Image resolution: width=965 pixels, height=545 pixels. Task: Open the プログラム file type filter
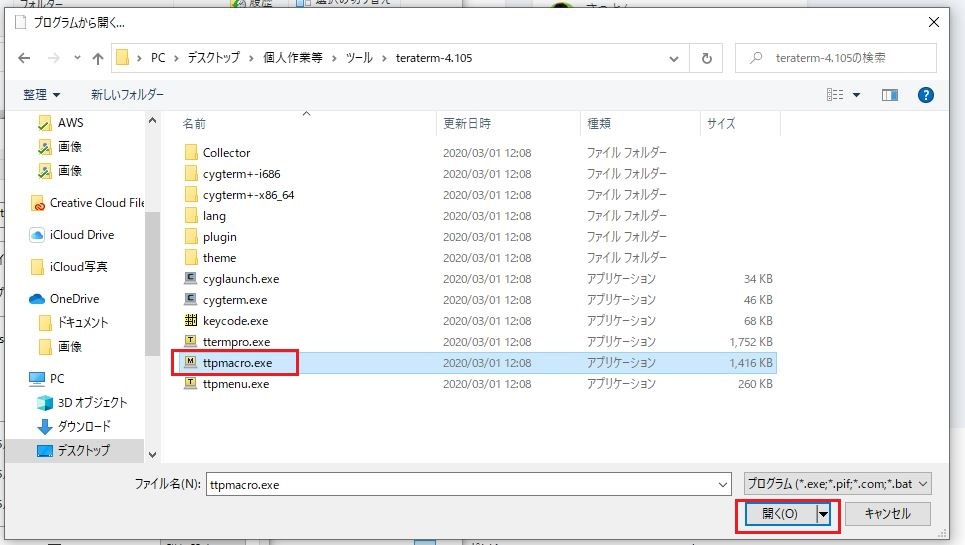[837, 484]
